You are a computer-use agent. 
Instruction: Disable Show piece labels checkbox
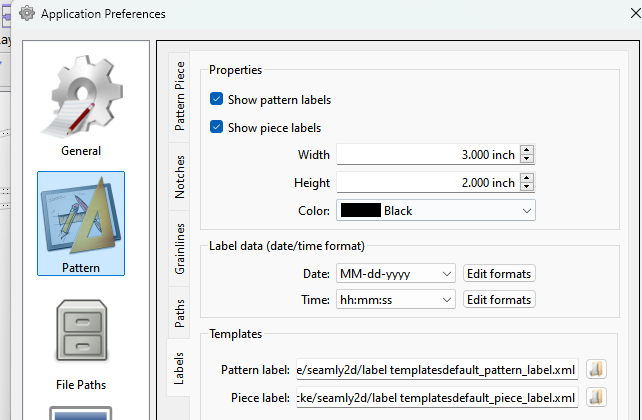tap(217, 128)
